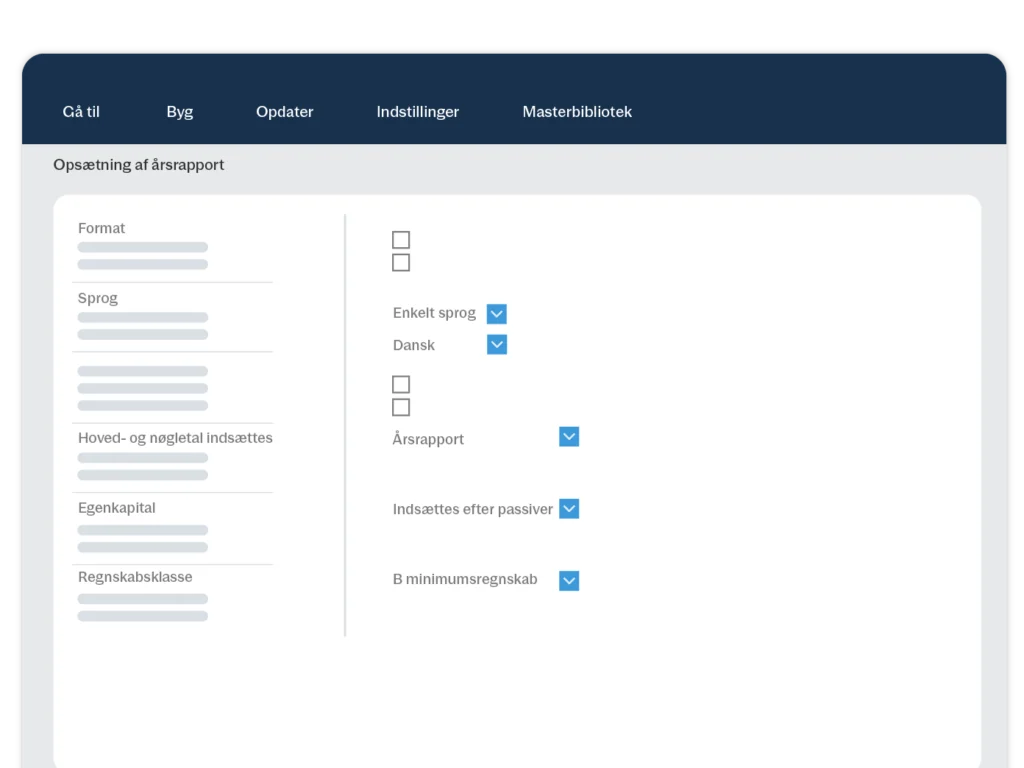Open the Gå til menu
This screenshot has width=1024, height=768.
pyautogui.click(x=81, y=112)
